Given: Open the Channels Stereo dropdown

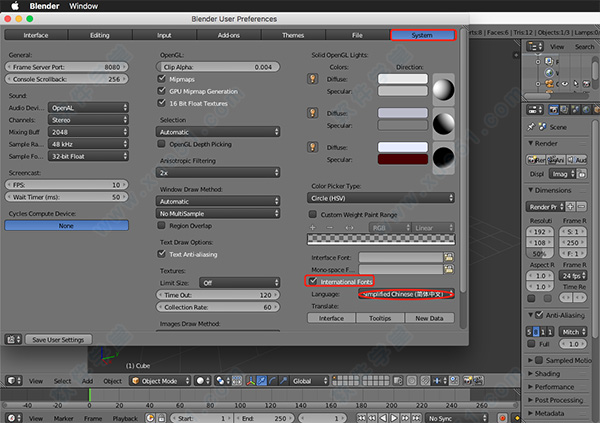Looking at the screenshot, I should pyautogui.click(x=88, y=120).
